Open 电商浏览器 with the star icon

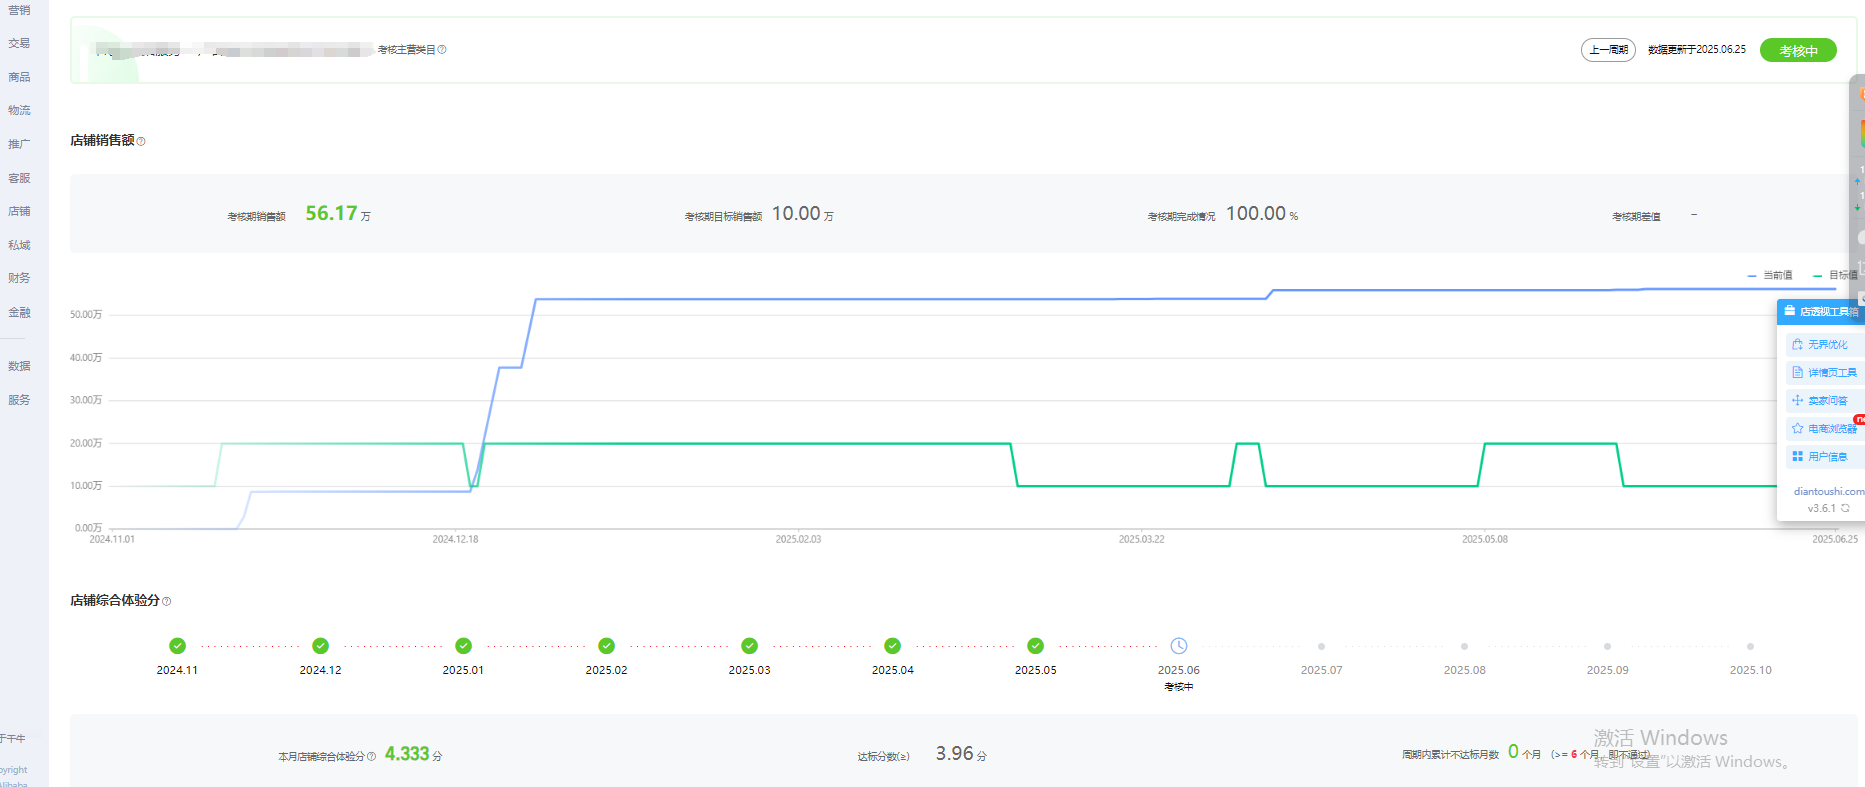(x=1826, y=429)
